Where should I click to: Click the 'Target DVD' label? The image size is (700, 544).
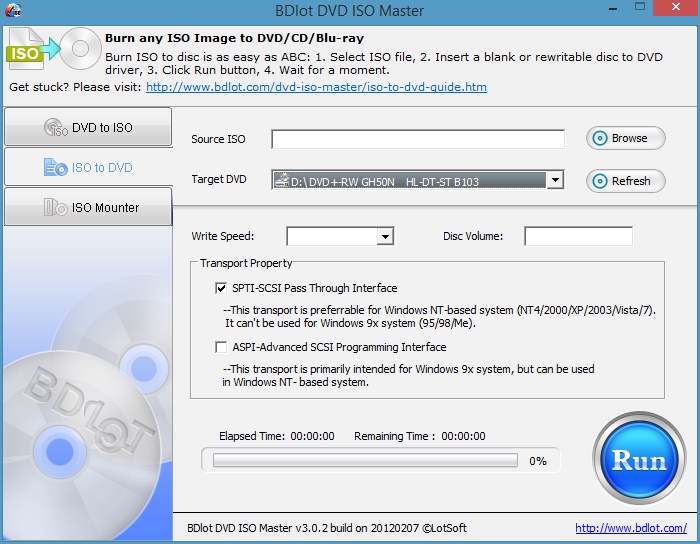(219, 179)
